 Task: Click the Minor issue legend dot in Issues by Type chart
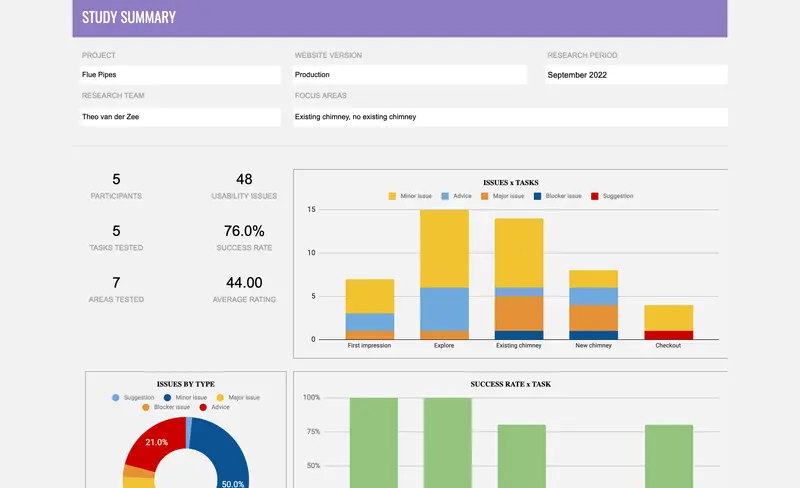[x=167, y=398]
